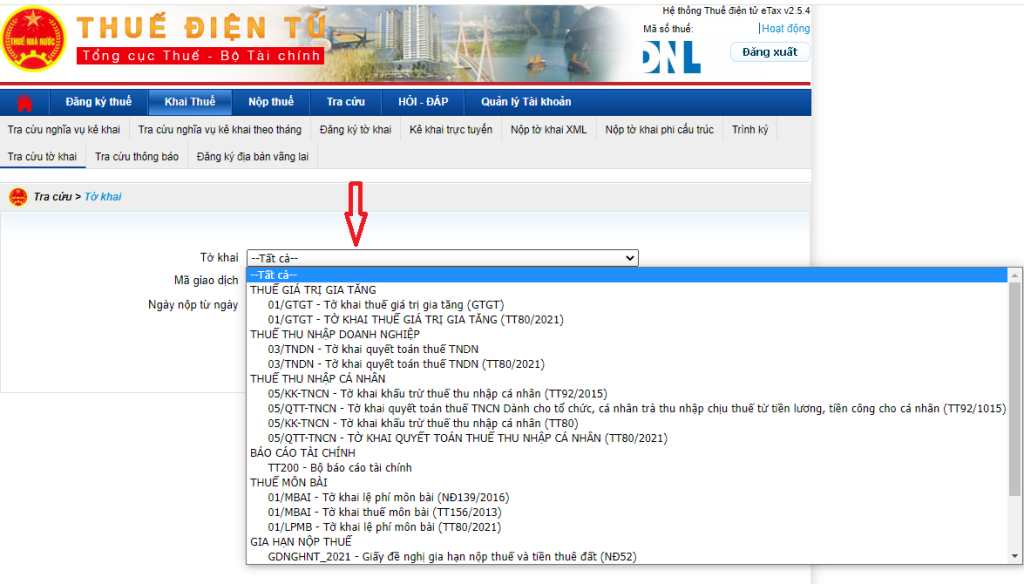The height and width of the screenshot is (584, 1024).
Task: Click the DNL logo in header
Action: click(x=671, y=56)
